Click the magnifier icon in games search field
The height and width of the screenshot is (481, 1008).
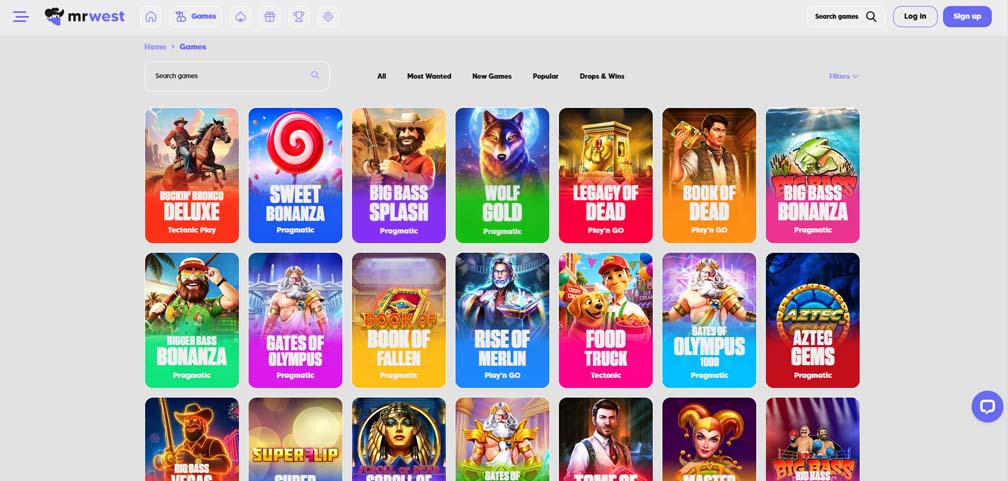315,75
